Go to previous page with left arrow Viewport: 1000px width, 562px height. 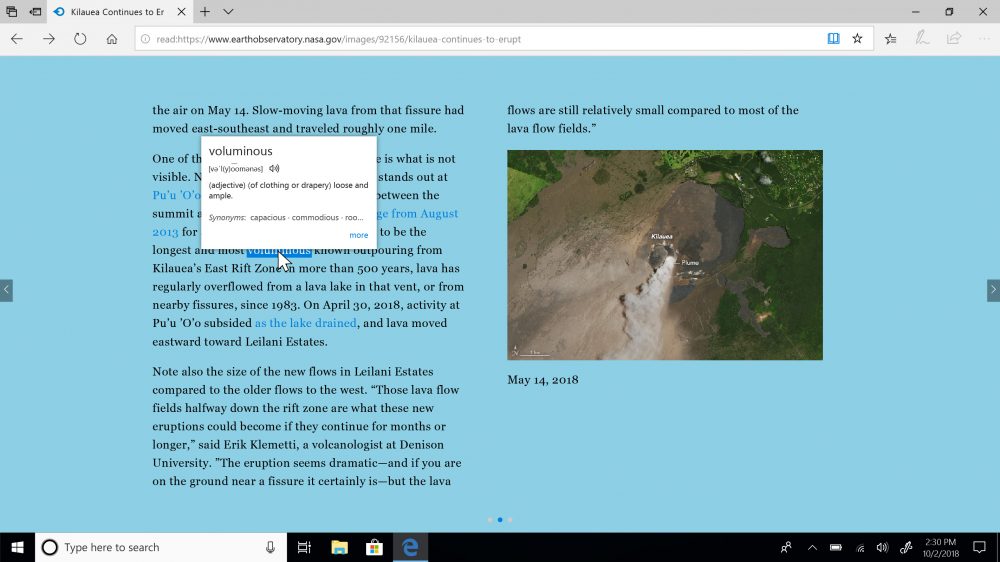(6, 290)
